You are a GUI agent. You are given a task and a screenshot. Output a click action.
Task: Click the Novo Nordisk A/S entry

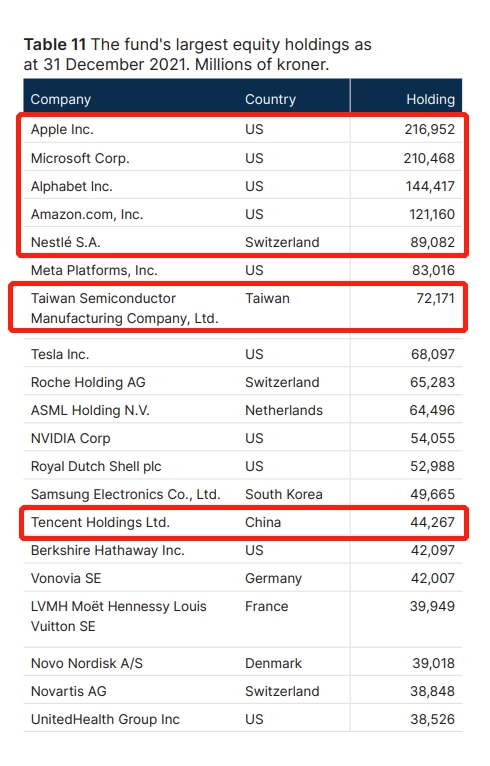(86, 663)
